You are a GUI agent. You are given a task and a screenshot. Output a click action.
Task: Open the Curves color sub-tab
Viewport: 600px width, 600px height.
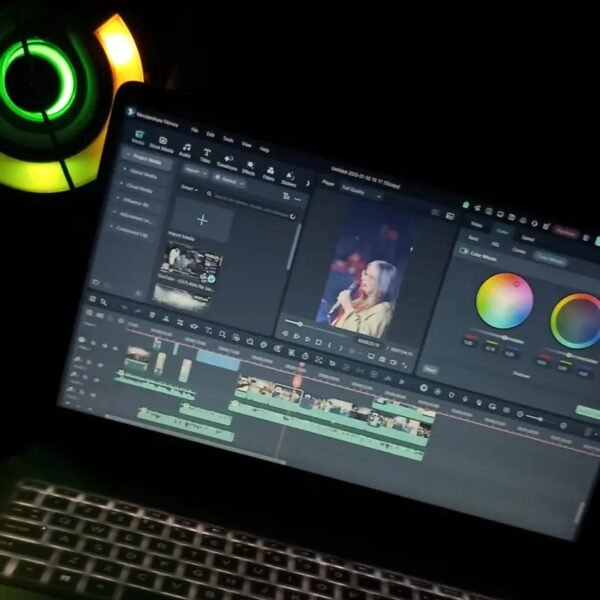point(518,250)
